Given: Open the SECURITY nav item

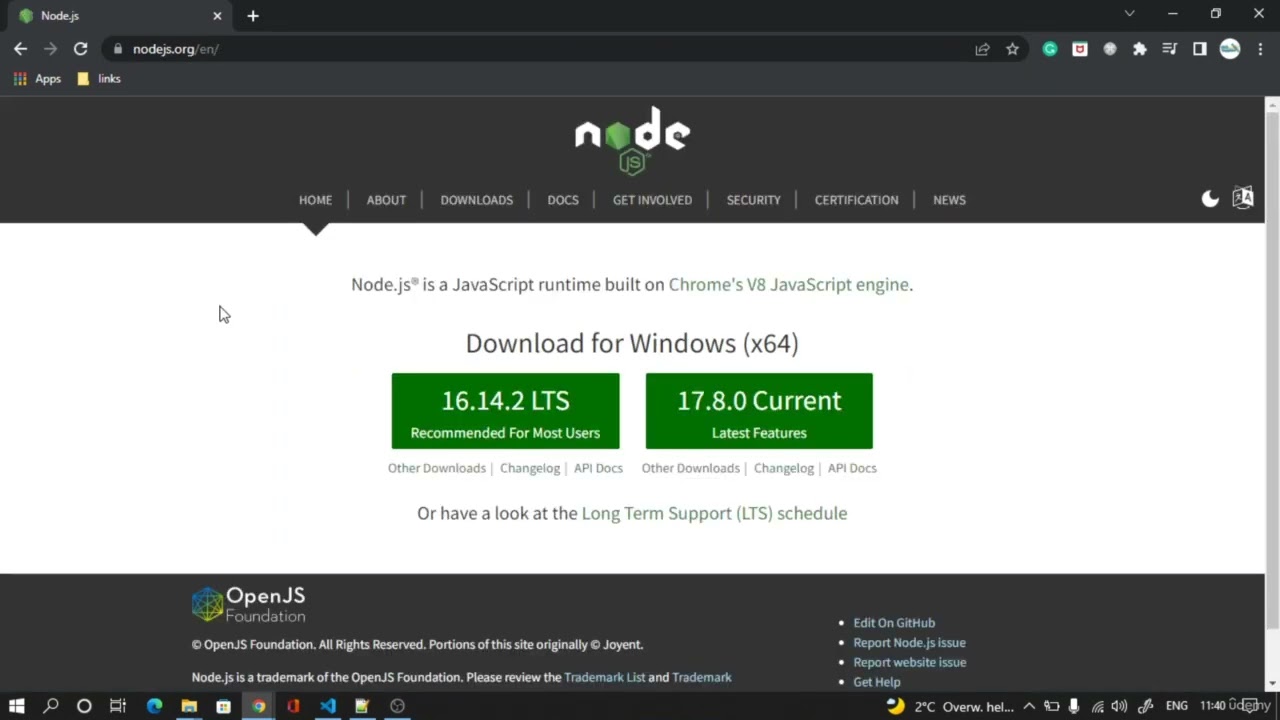Looking at the screenshot, I should tap(753, 200).
